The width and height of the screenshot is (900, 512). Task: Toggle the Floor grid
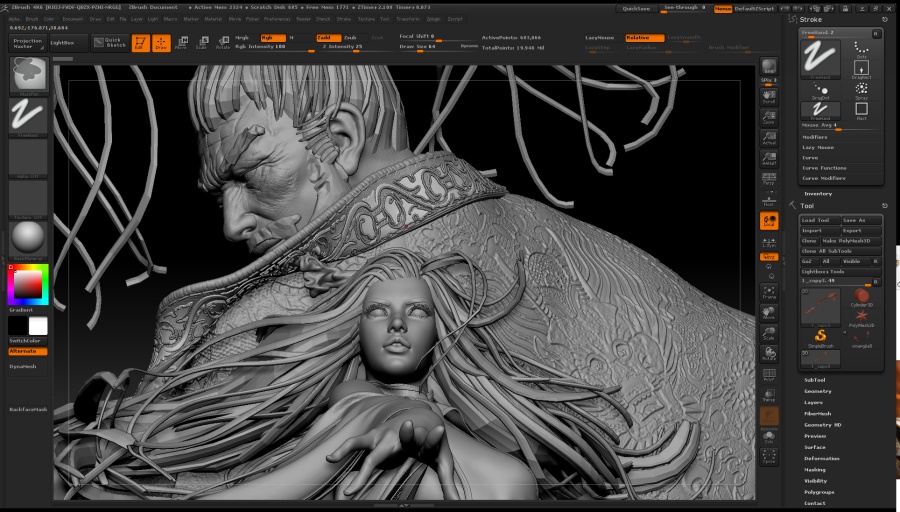(769, 200)
